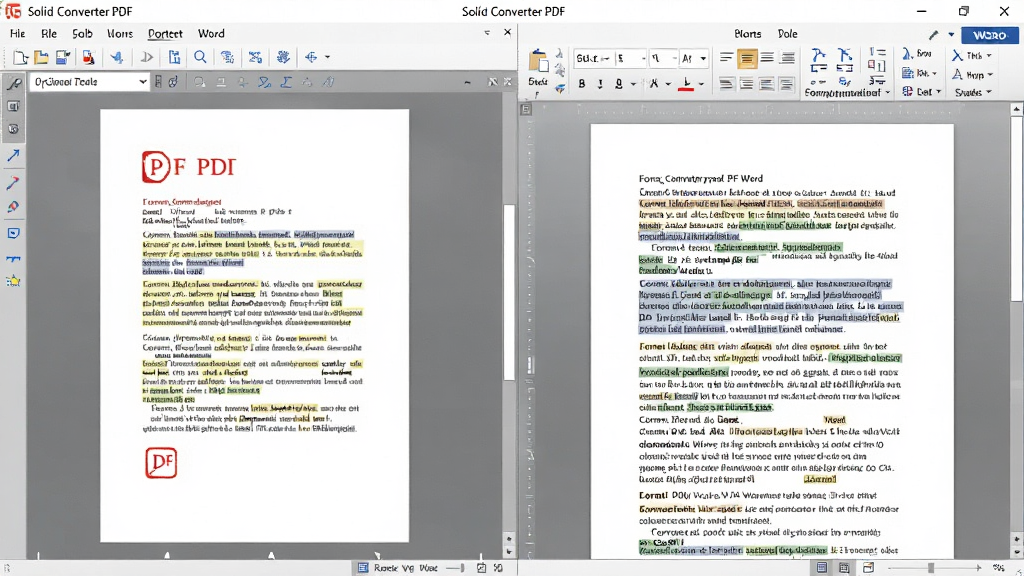The image size is (1024, 576).
Task: Click the red PDF export icon
Action: pos(88,57)
